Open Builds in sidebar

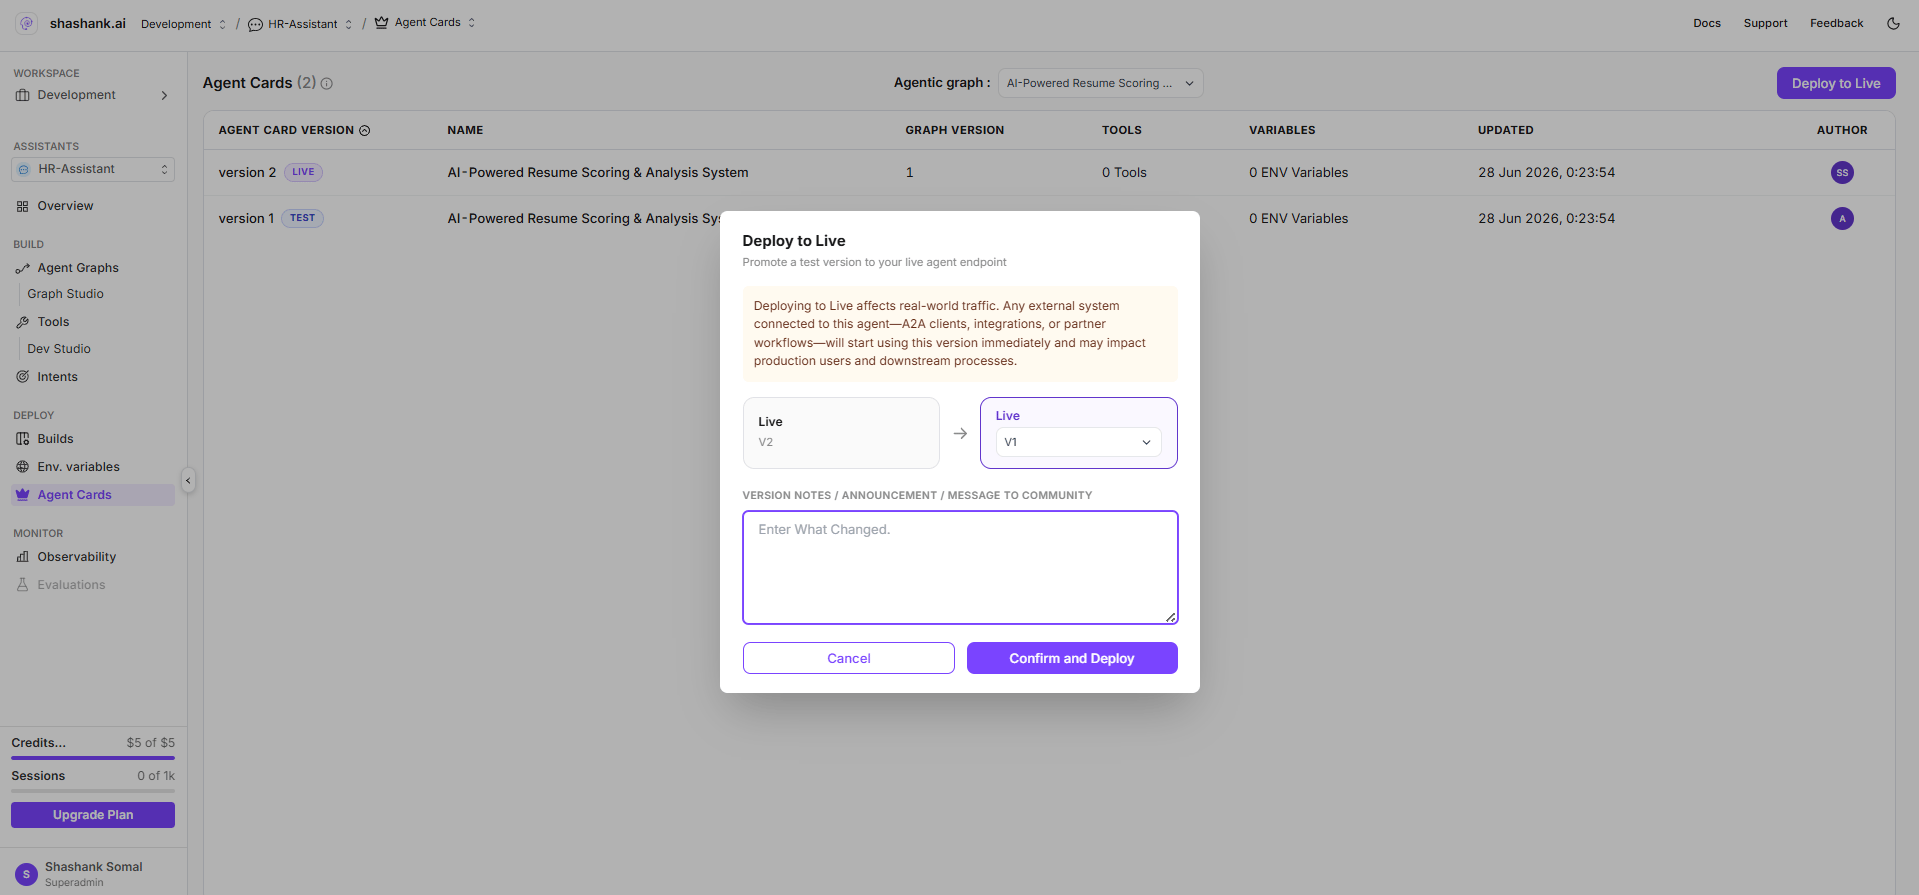pyautogui.click(x=55, y=439)
